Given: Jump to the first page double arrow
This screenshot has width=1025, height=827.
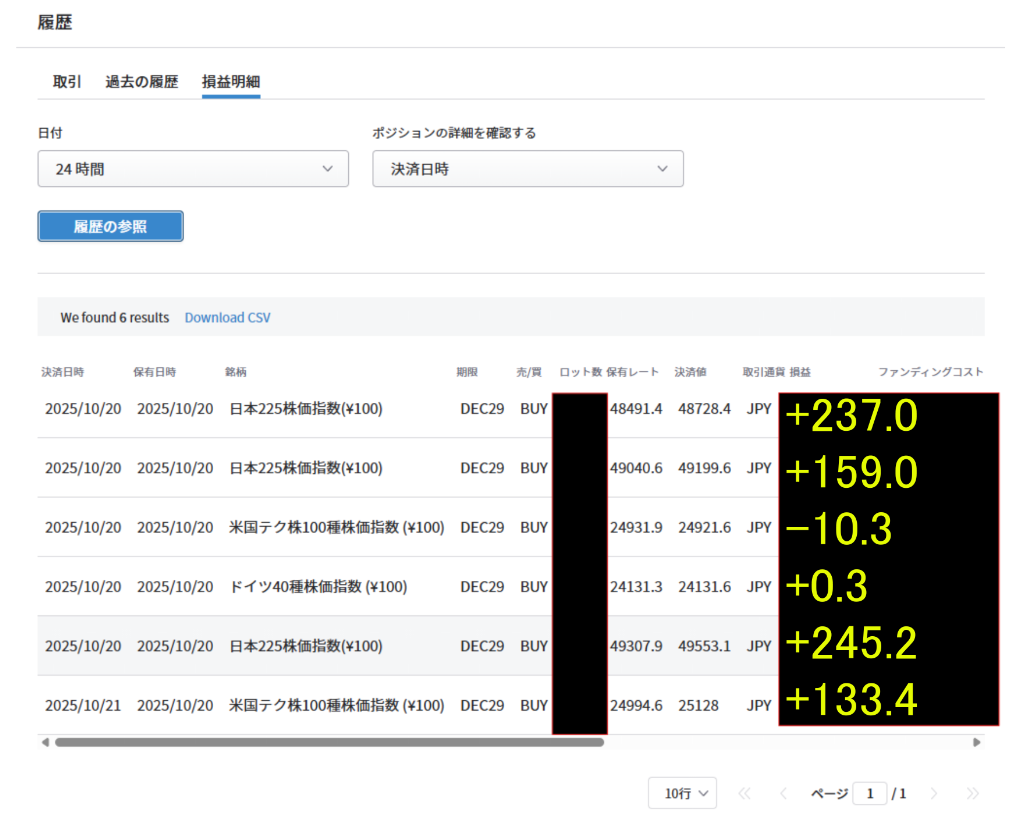Looking at the screenshot, I should (744, 793).
